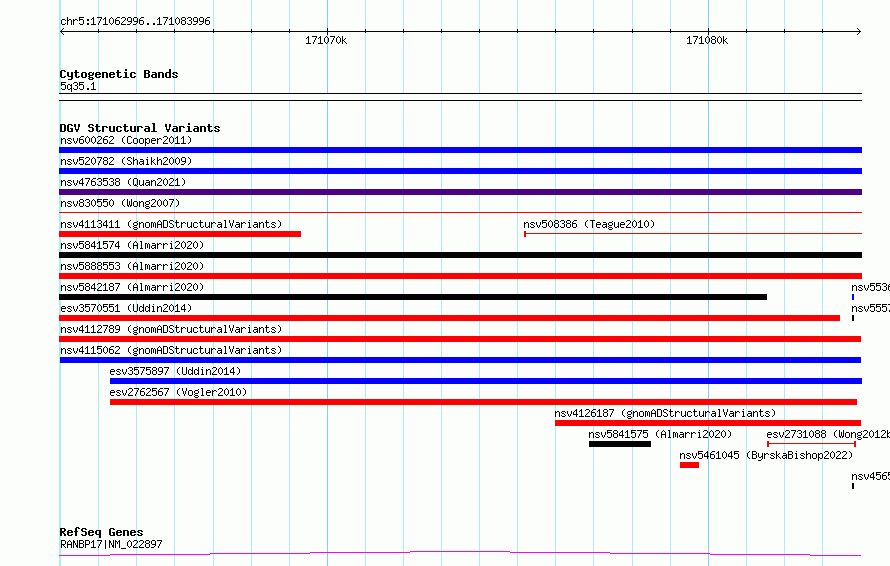890x566 pixels.
Task: Click the thin red nsv508386 Teague2010 line
Action: point(693,234)
